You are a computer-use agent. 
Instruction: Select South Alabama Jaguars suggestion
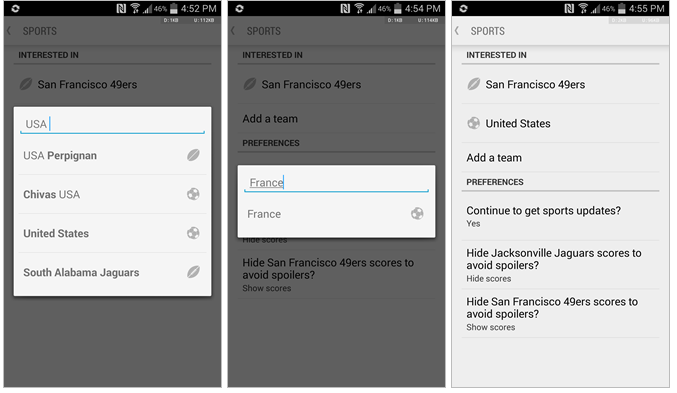112,273
